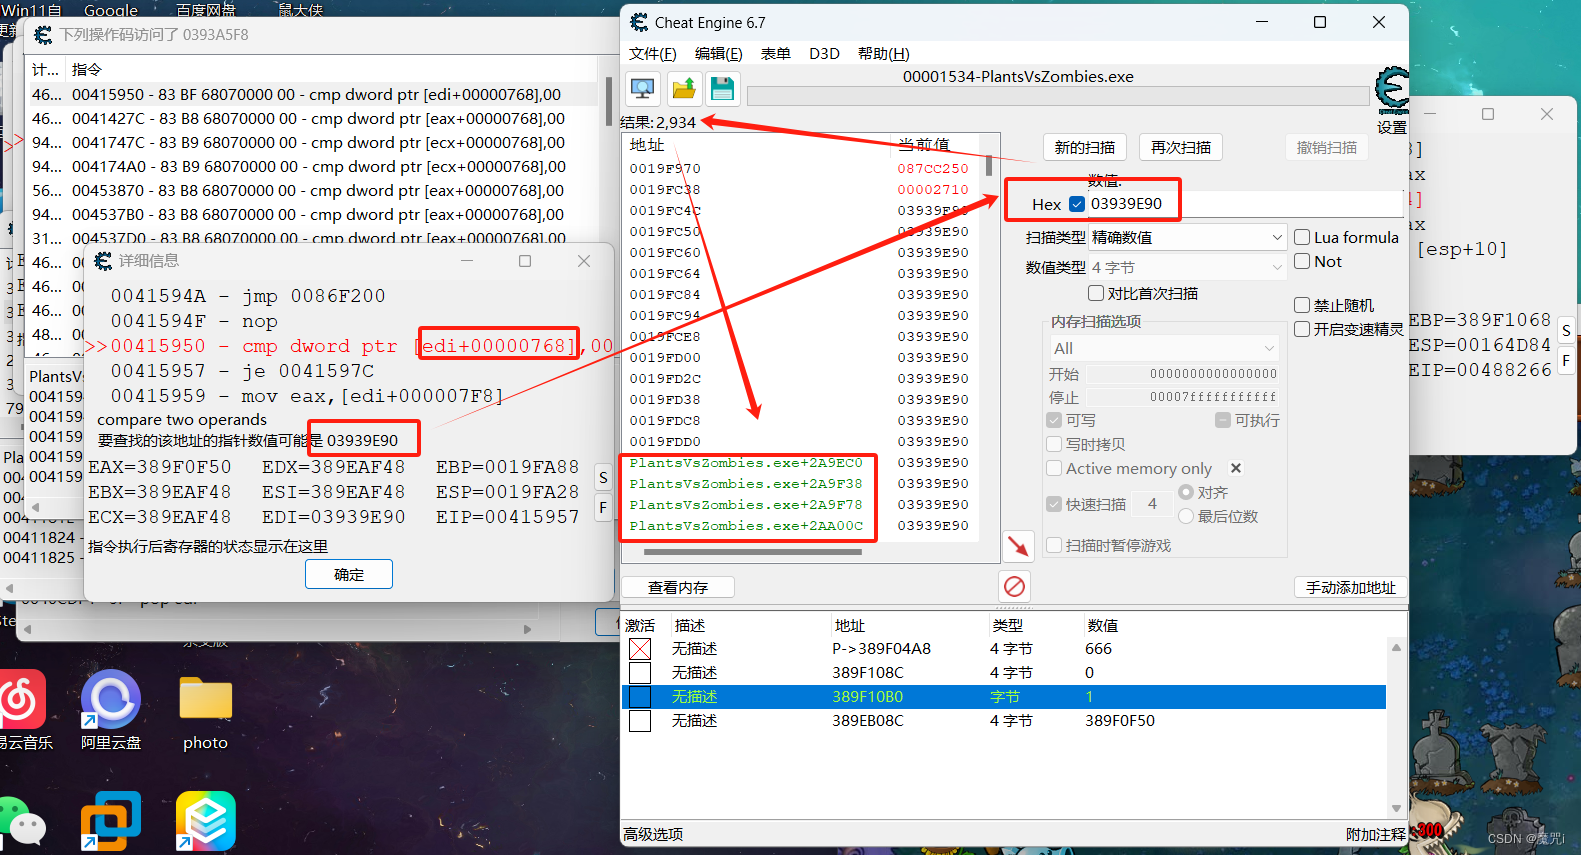This screenshot has height=855, width=1581.
Task: Click the 新的扫描 button
Action: pos(1085,147)
